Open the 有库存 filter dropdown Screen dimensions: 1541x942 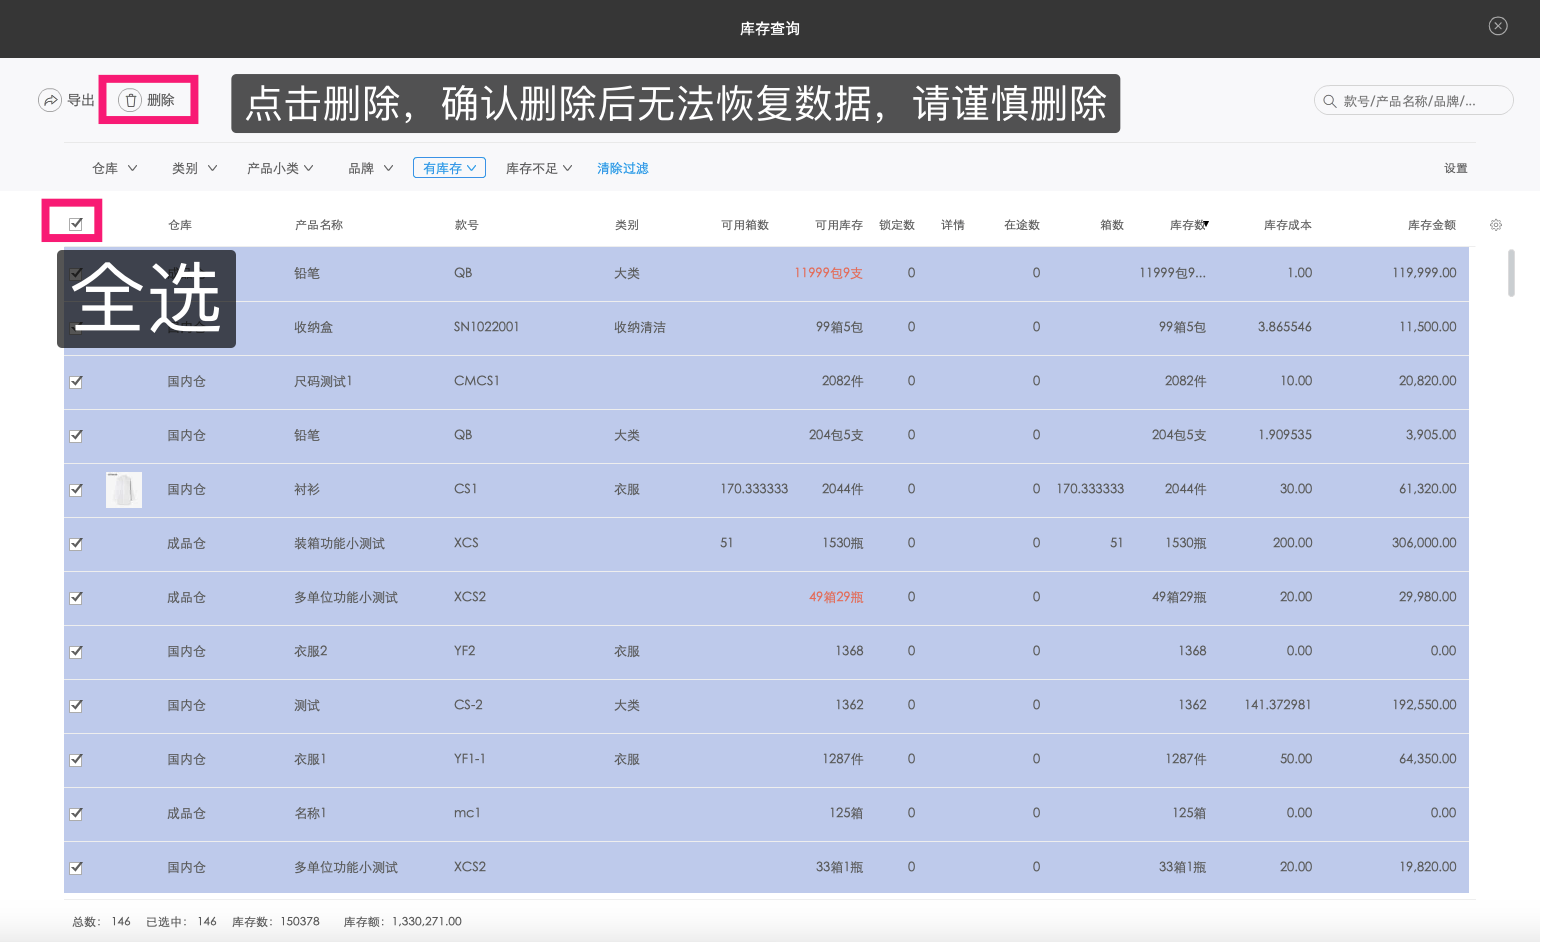[x=449, y=167]
